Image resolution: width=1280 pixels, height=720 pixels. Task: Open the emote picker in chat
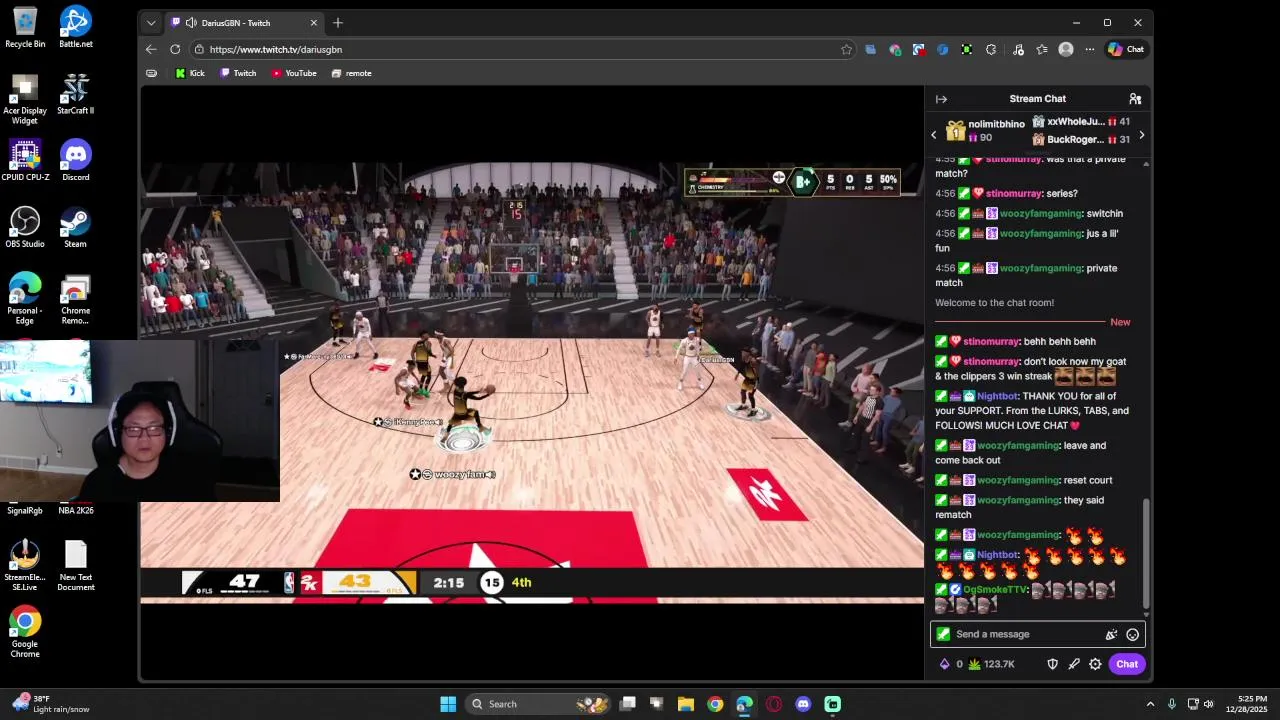pyautogui.click(x=1132, y=634)
